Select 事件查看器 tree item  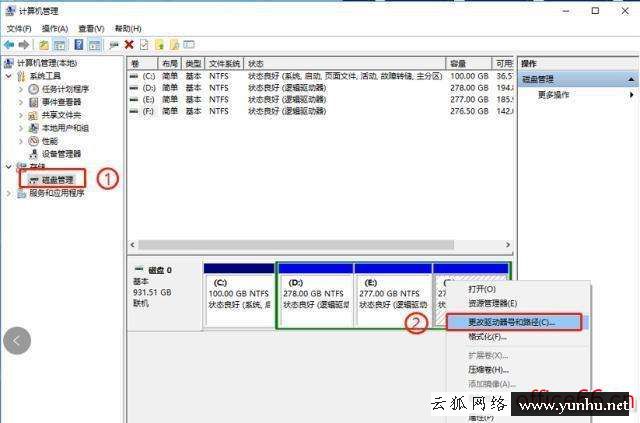[x=61, y=102]
